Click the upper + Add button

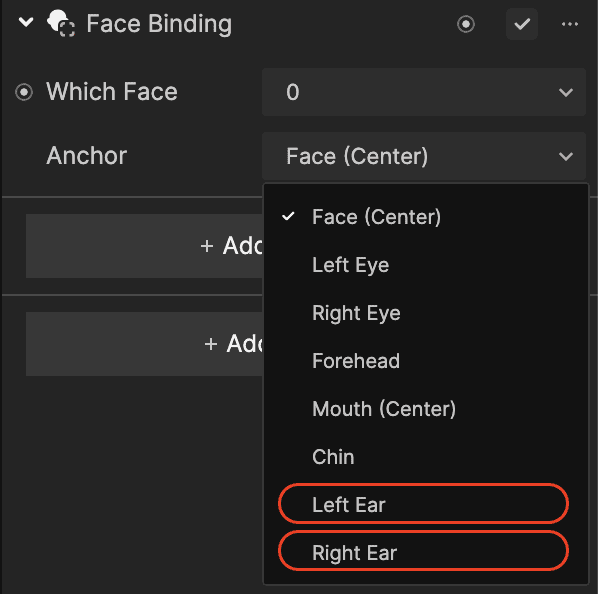point(145,246)
